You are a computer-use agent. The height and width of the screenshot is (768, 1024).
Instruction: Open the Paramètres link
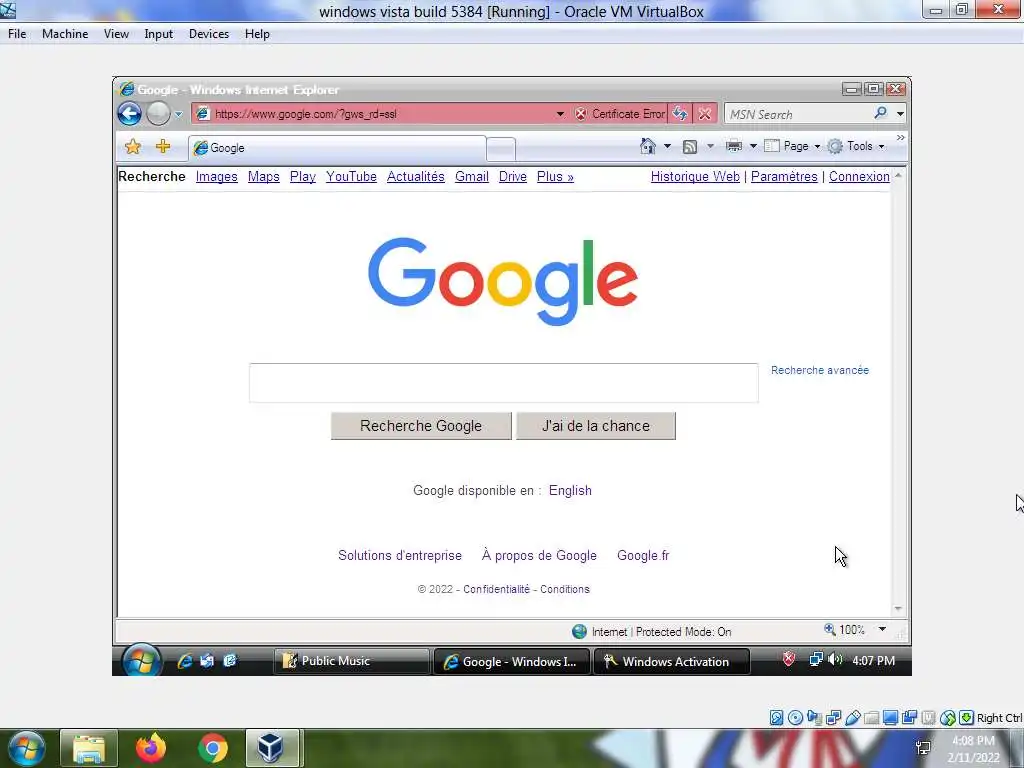[784, 177]
